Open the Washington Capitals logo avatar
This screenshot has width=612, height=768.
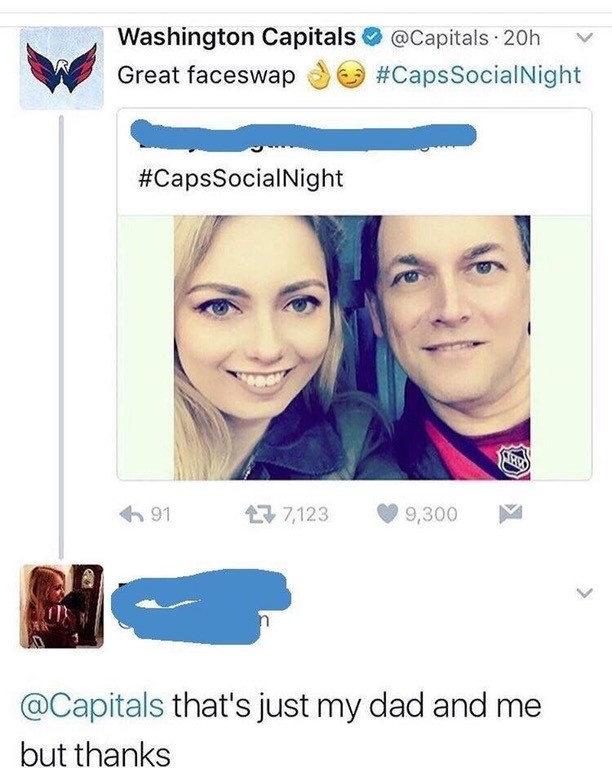(61, 67)
